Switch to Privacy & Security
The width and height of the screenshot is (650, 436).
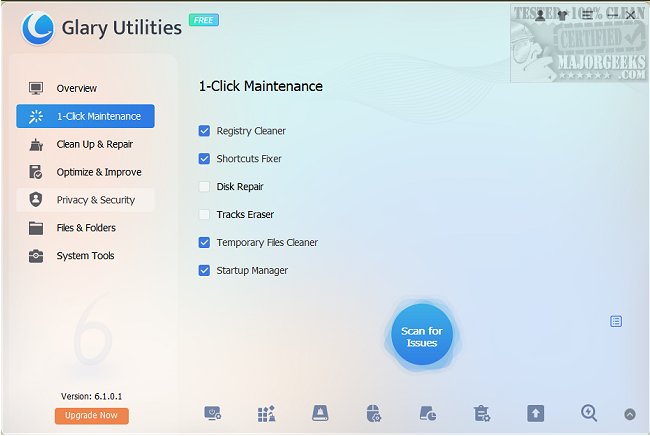pyautogui.click(x=85, y=200)
